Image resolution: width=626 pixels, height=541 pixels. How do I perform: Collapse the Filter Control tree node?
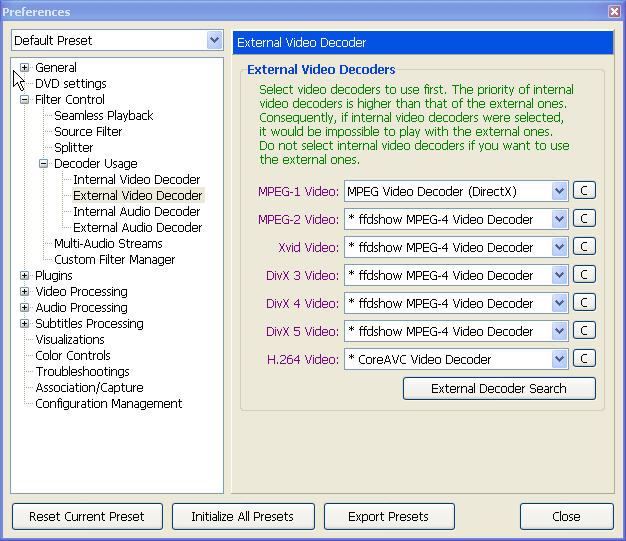pos(25,100)
